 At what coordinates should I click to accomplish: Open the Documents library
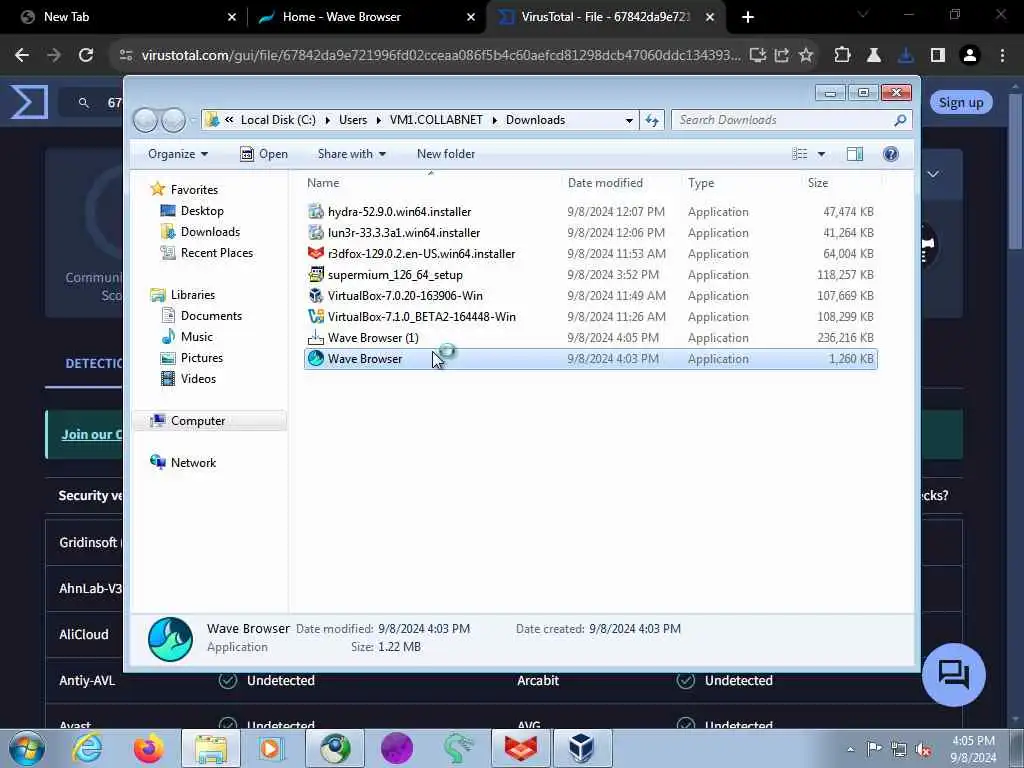(211, 315)
